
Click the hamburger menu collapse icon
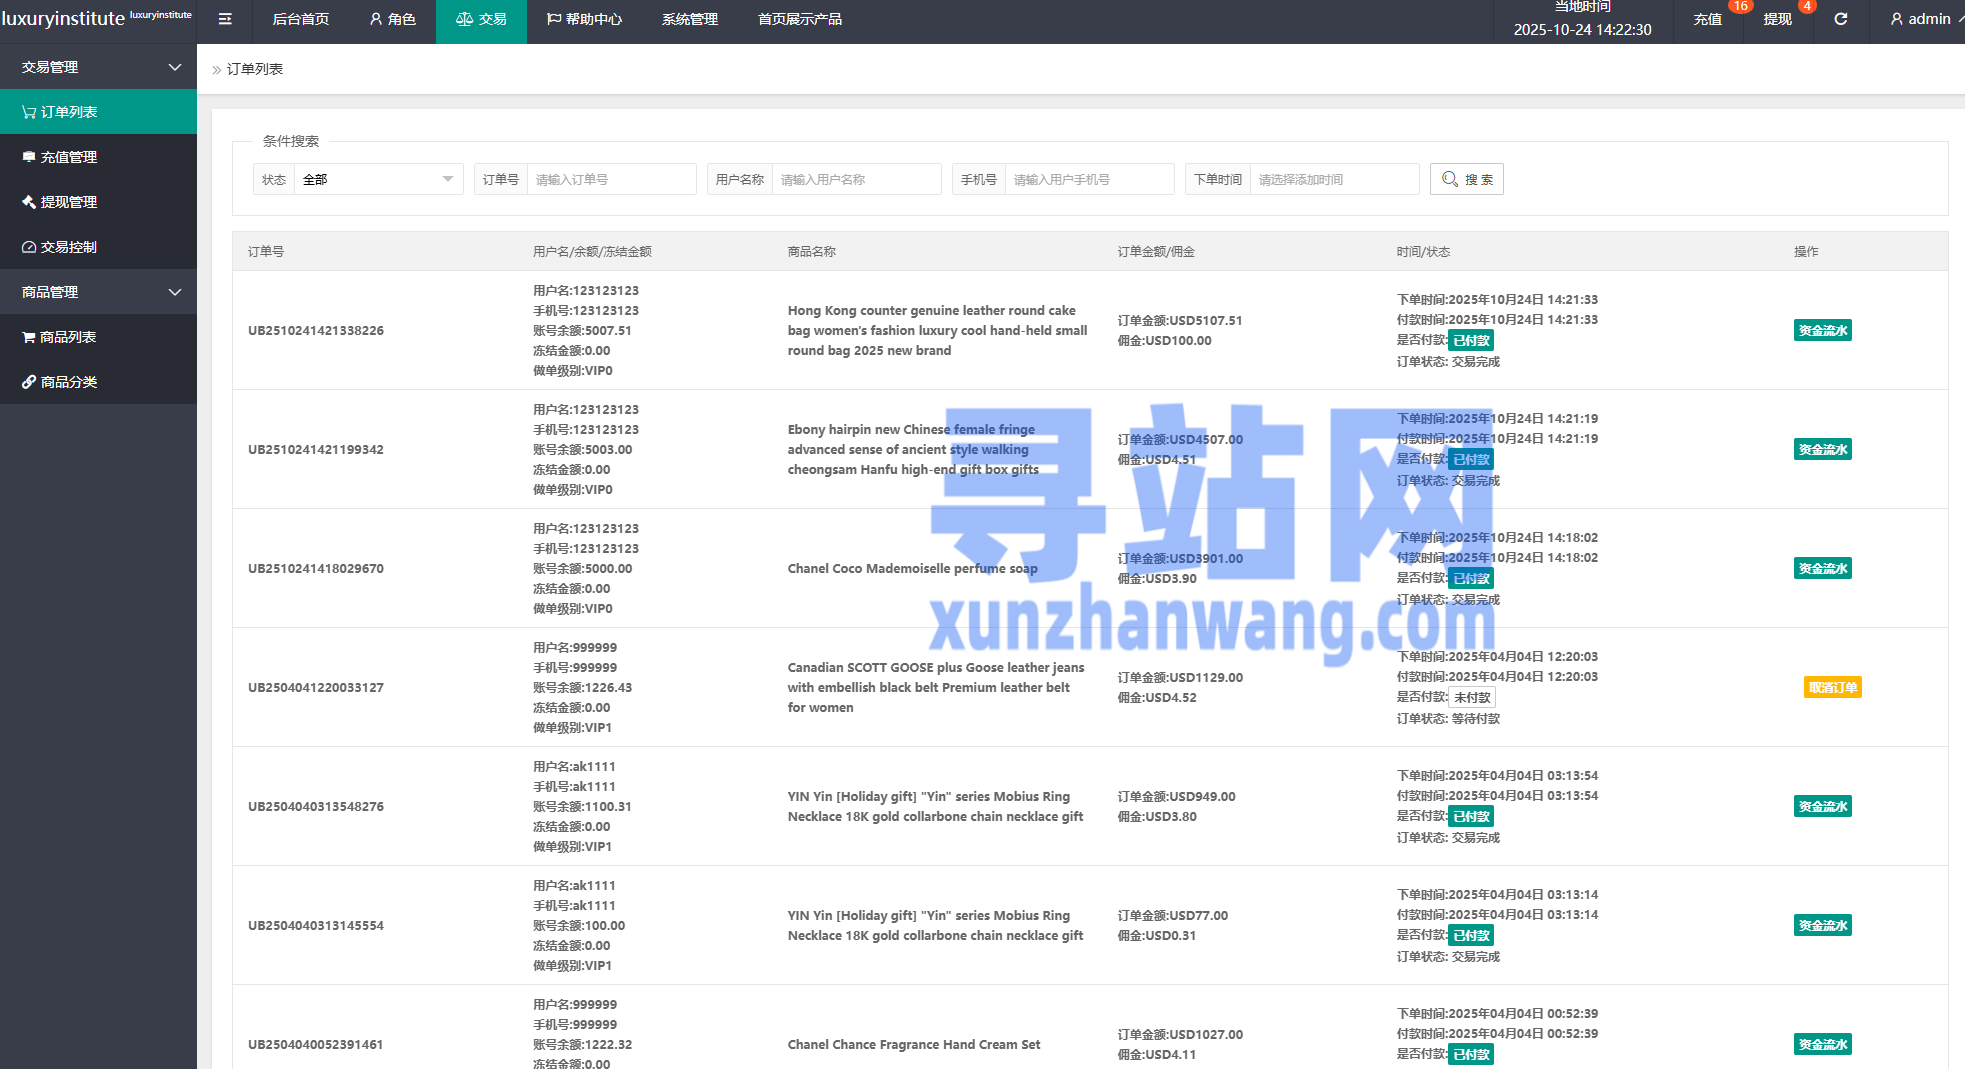(225, 19)
